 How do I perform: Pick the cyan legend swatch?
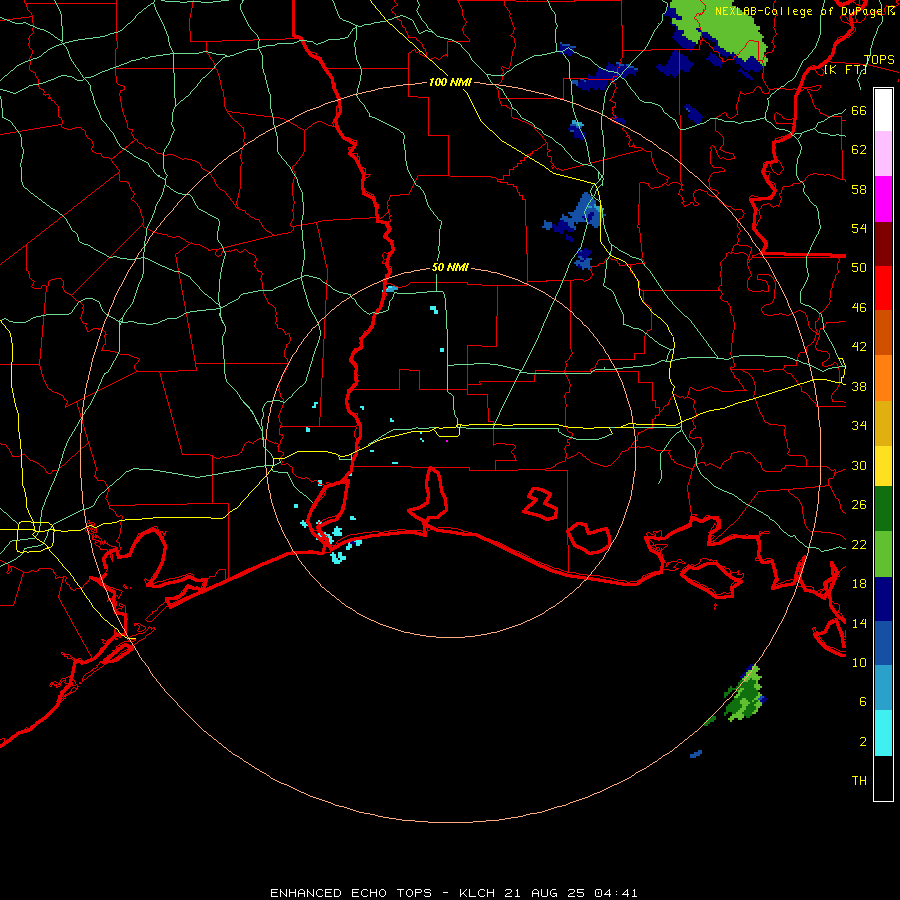coord(883,733)
